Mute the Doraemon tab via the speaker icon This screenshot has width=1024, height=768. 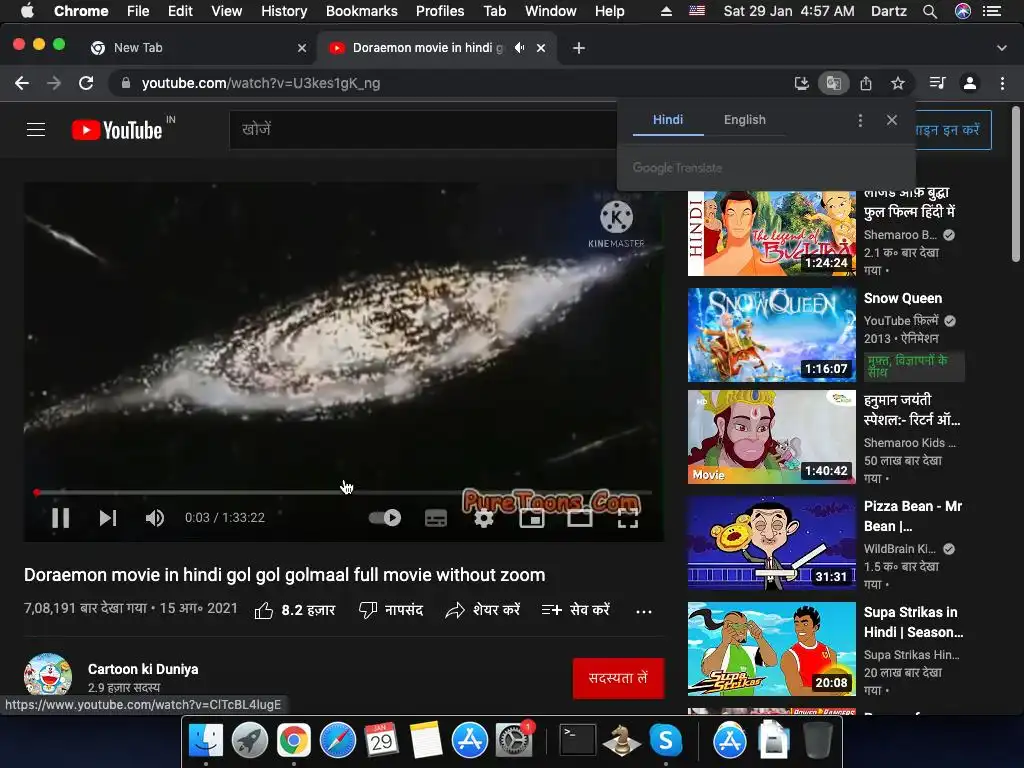coord(519,48)
